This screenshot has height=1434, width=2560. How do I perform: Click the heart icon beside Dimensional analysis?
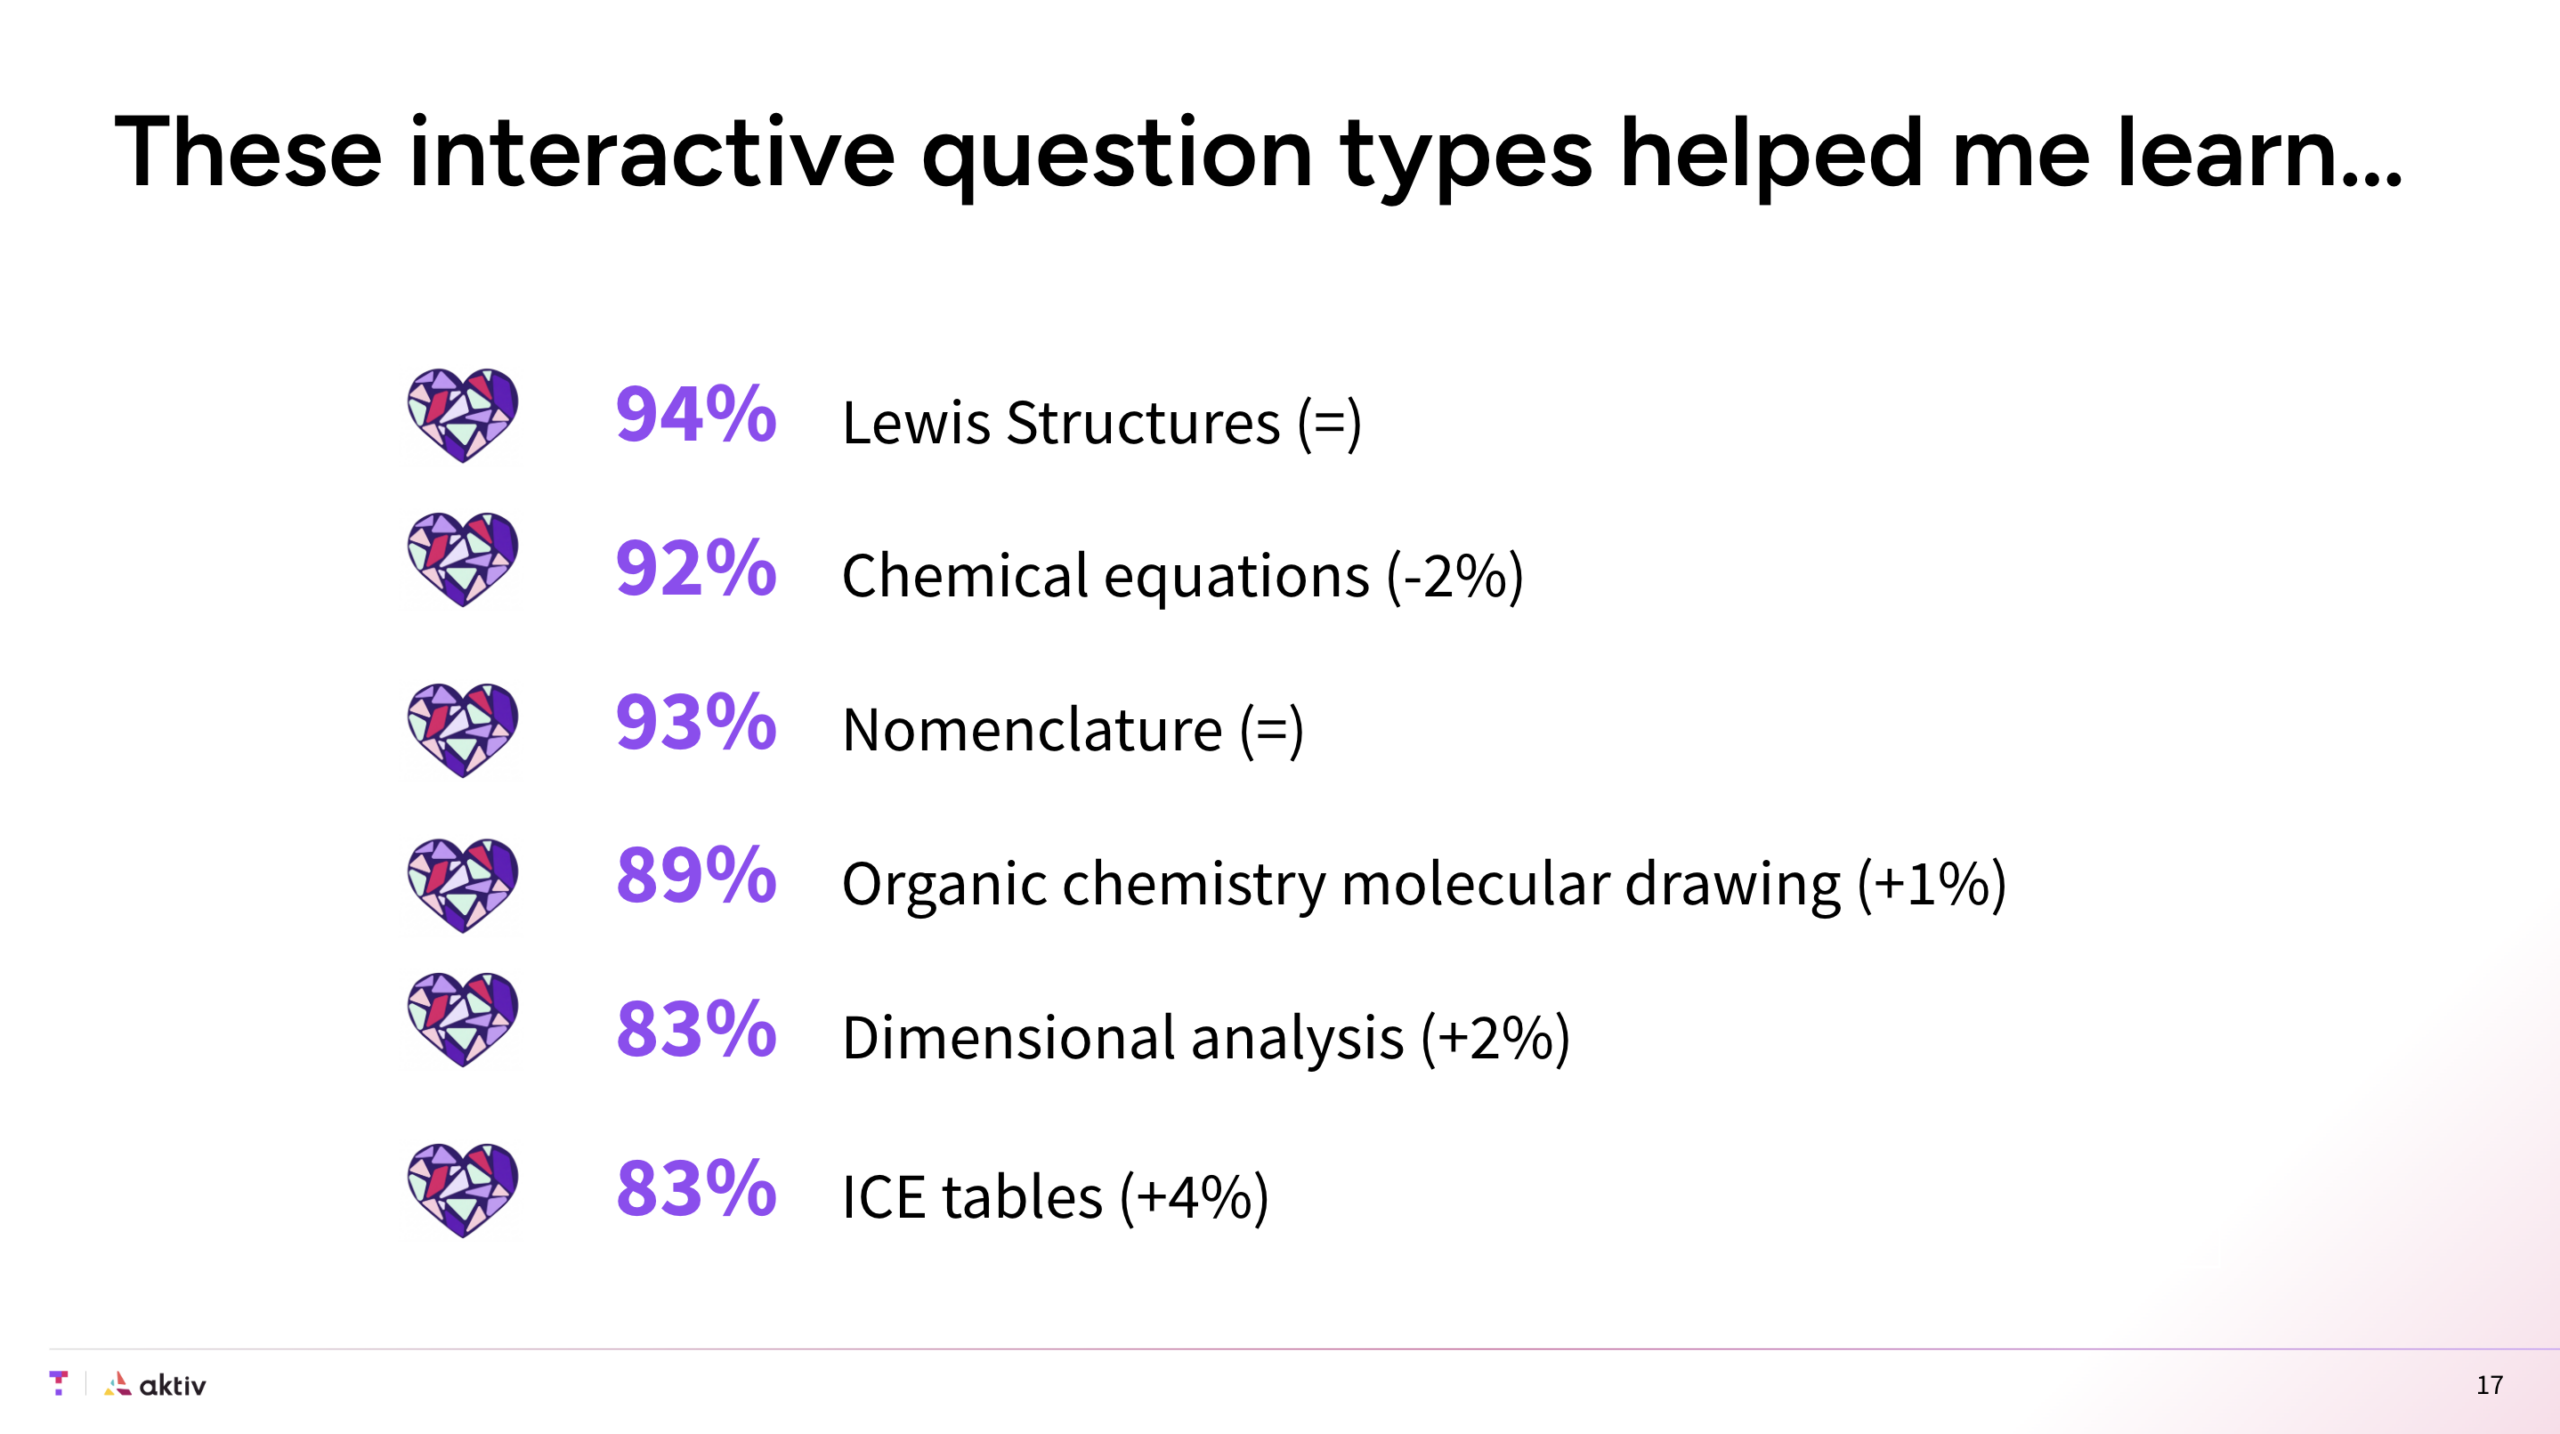click(x=462, y=1019)
